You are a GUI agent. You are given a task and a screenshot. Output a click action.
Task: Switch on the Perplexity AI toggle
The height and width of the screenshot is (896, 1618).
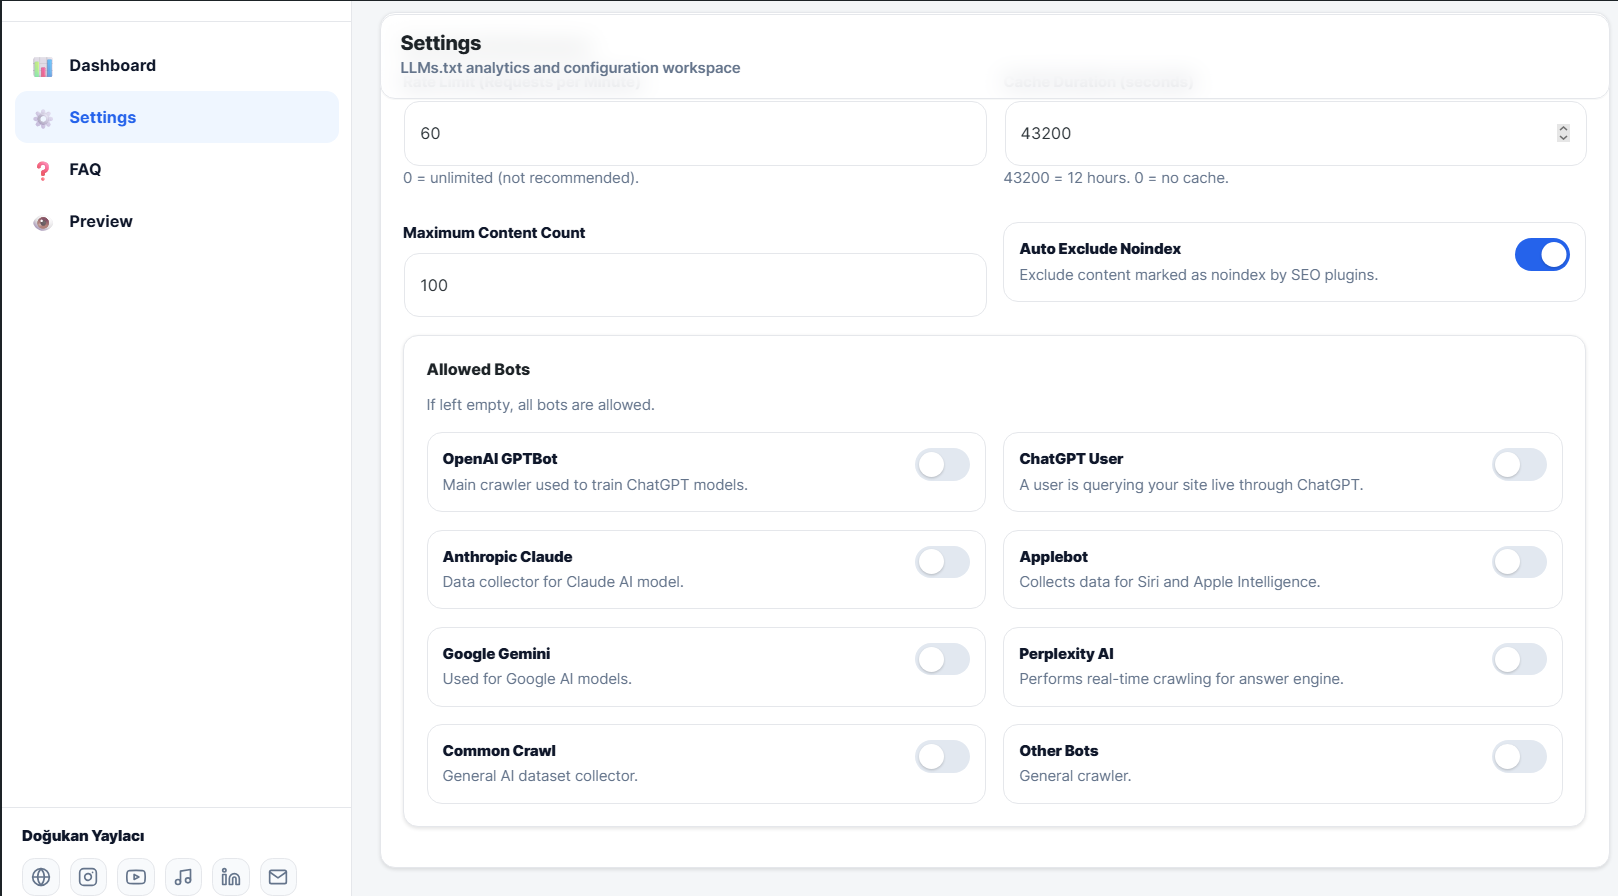pyautogui.click(x=1519, y=659)
